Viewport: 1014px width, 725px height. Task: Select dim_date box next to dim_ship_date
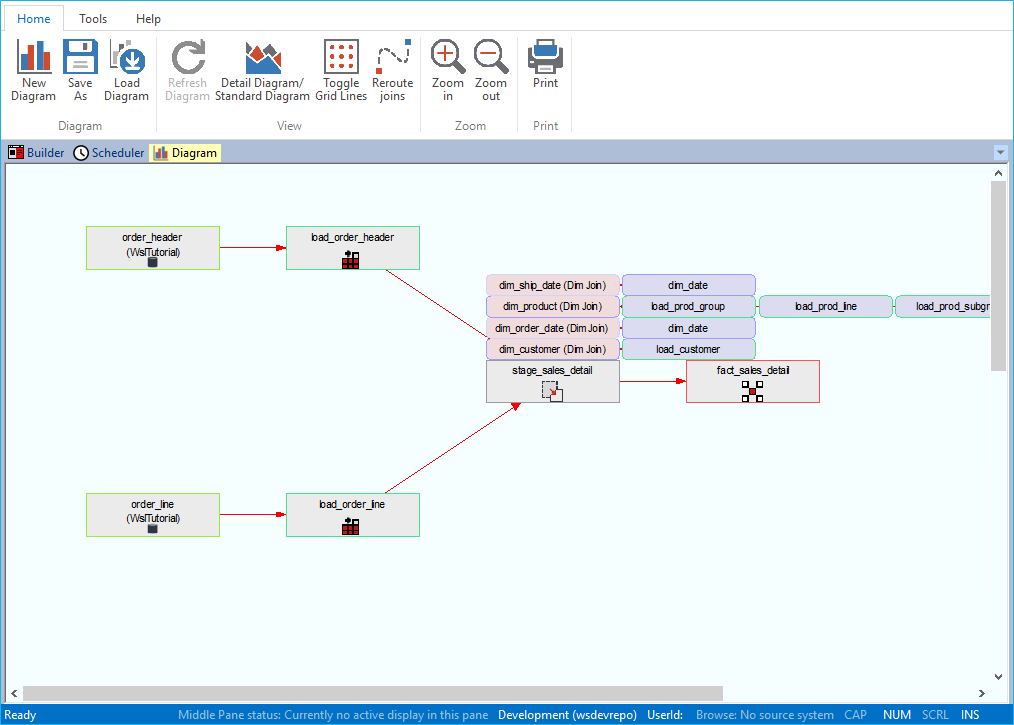pos(688,285)
